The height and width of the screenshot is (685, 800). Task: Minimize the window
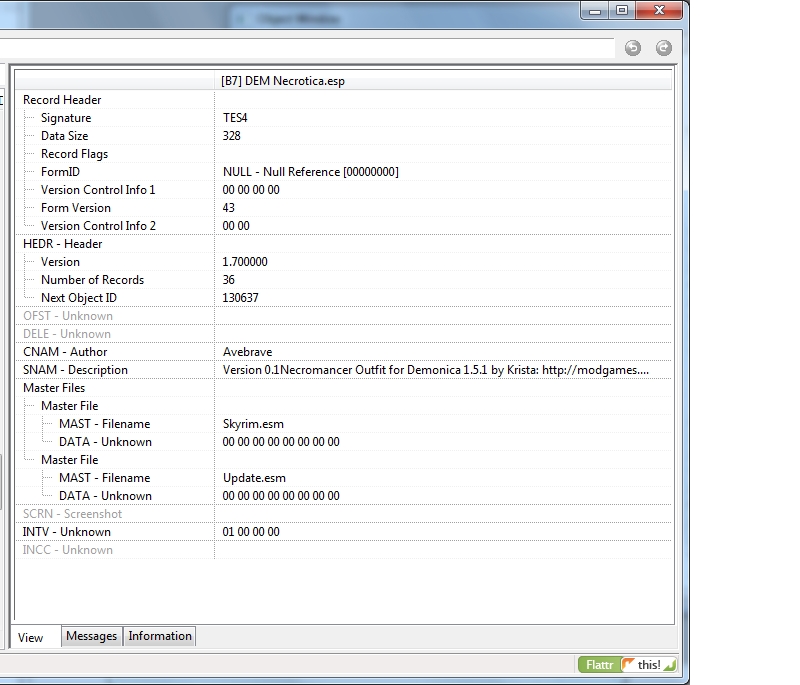[x=595, y=11]
